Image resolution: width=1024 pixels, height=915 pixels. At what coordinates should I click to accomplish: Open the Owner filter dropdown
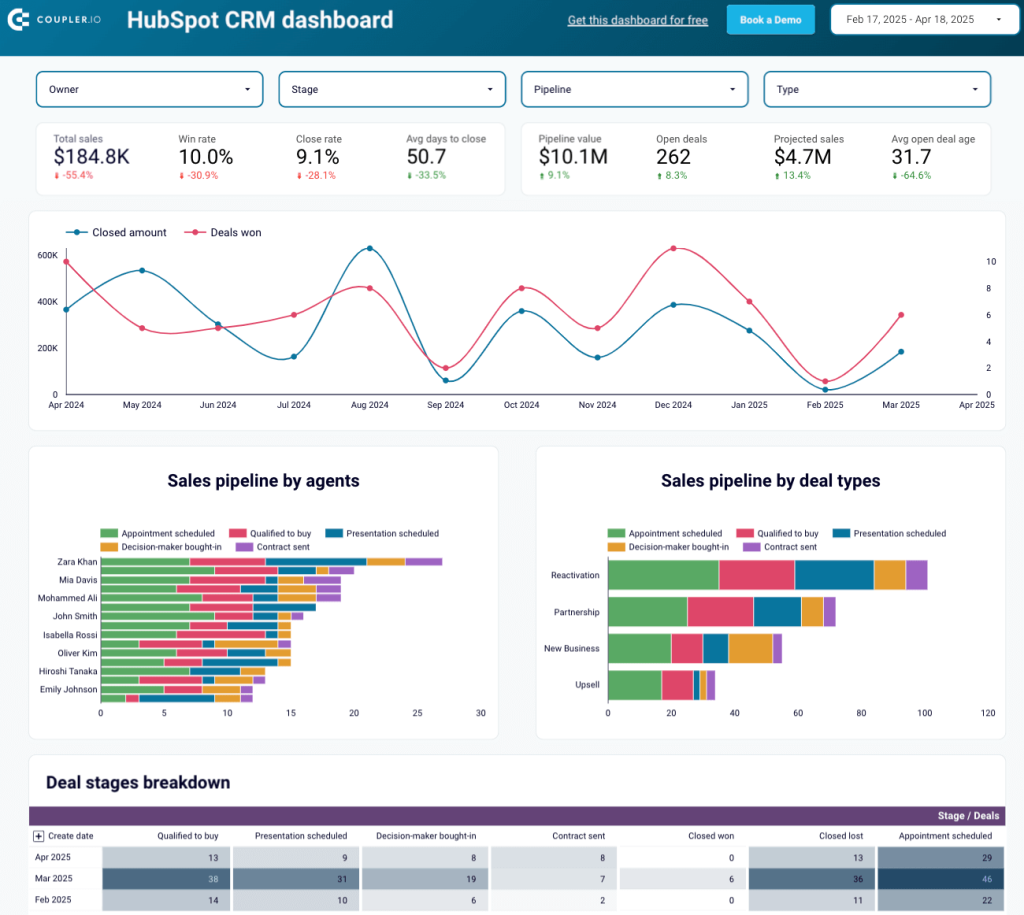150,89
